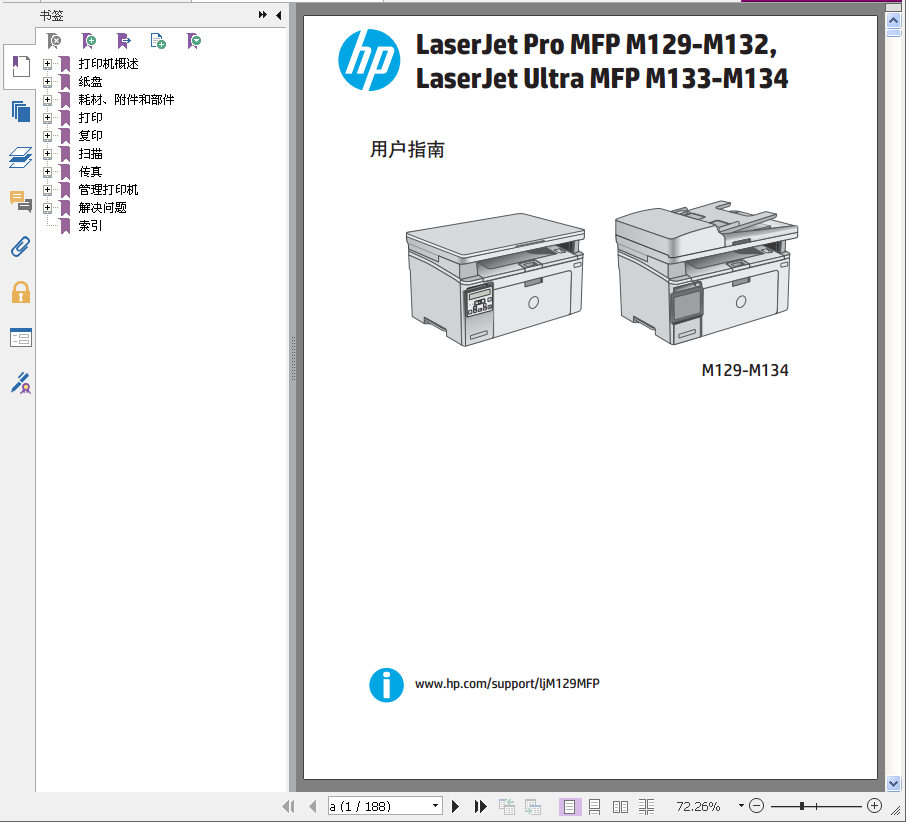Open the digital signatures panel icon
Screen dimensions: 906x822
coord(21,383)
